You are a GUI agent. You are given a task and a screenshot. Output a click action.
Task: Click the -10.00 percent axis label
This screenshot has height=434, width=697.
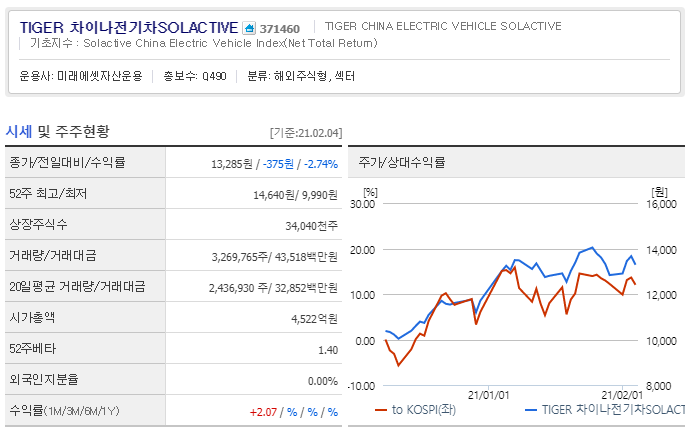[x=361, y=386]
